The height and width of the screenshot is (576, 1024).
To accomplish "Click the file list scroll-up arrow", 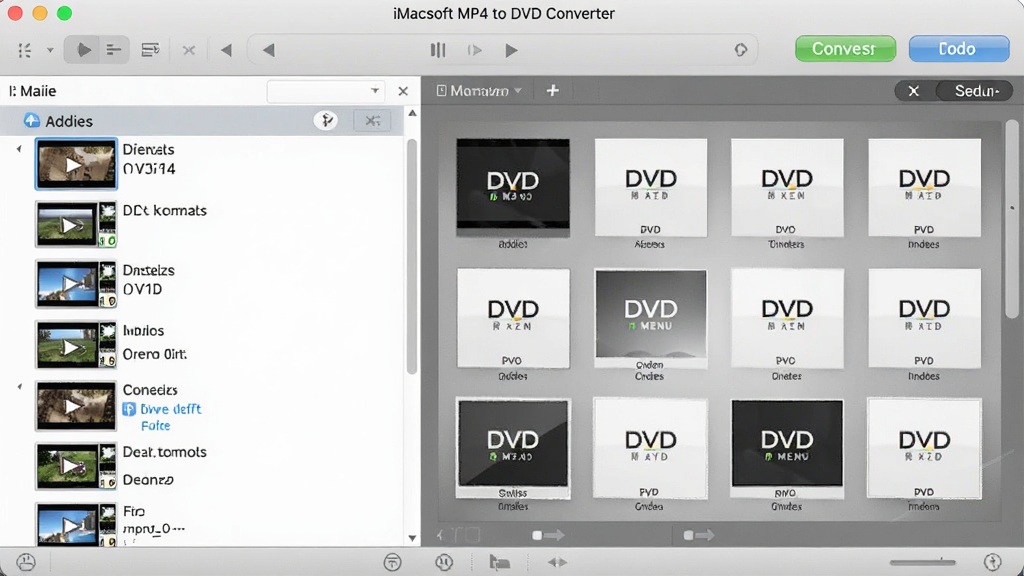I will tap(412, 114).
